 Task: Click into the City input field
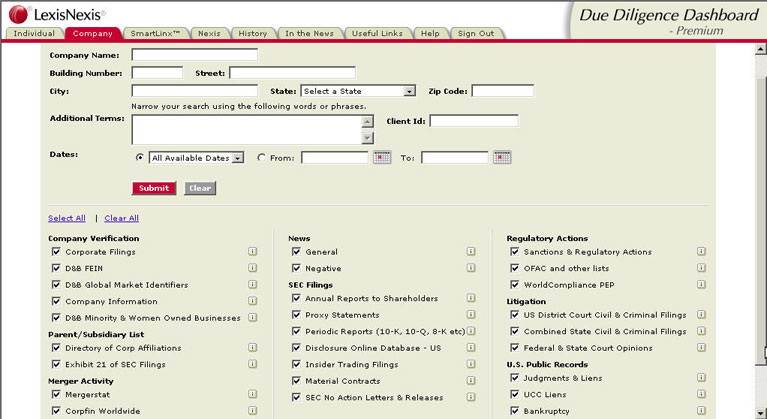pyautogui.click(x=195, y=90)
